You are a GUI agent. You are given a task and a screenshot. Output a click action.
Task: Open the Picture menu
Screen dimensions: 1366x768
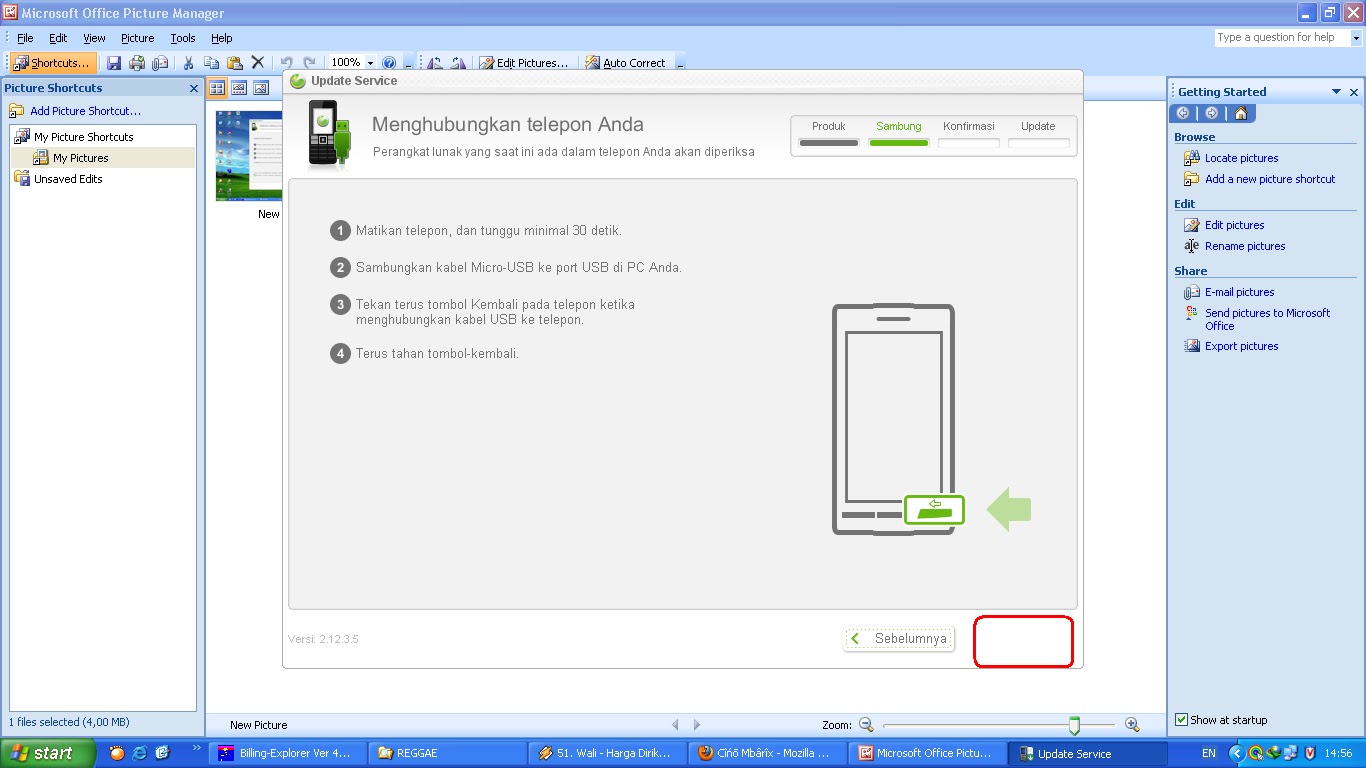tap(138, 38)
